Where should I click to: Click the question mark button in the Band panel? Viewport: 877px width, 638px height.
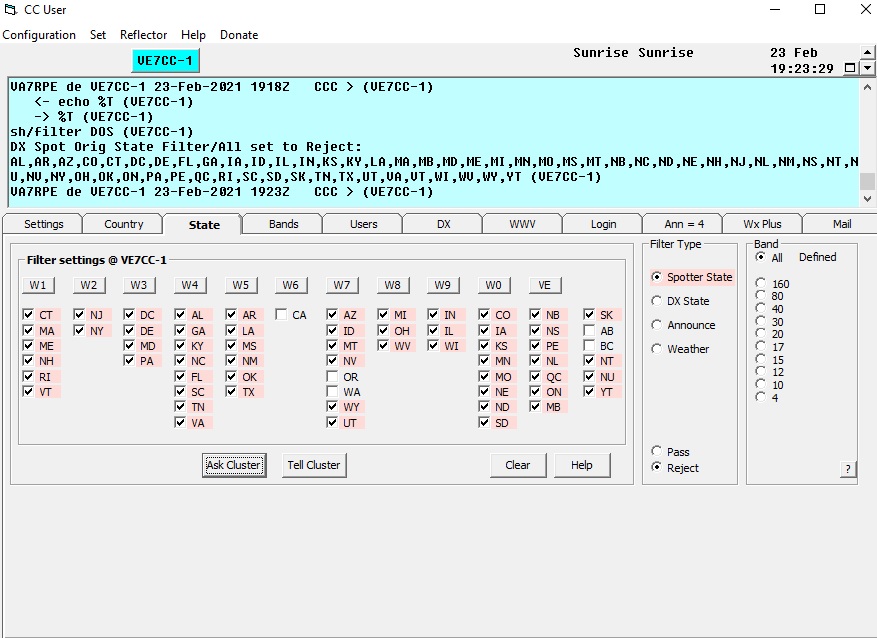848,469
